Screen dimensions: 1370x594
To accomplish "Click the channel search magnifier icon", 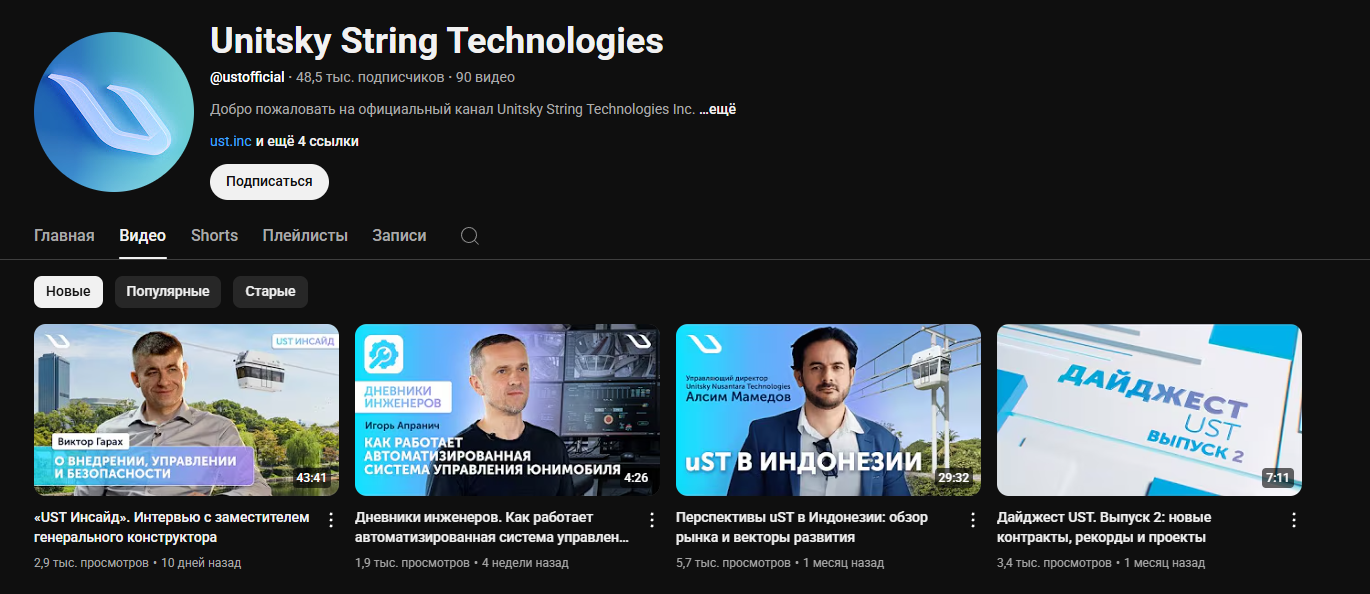I will pos(470,236).
